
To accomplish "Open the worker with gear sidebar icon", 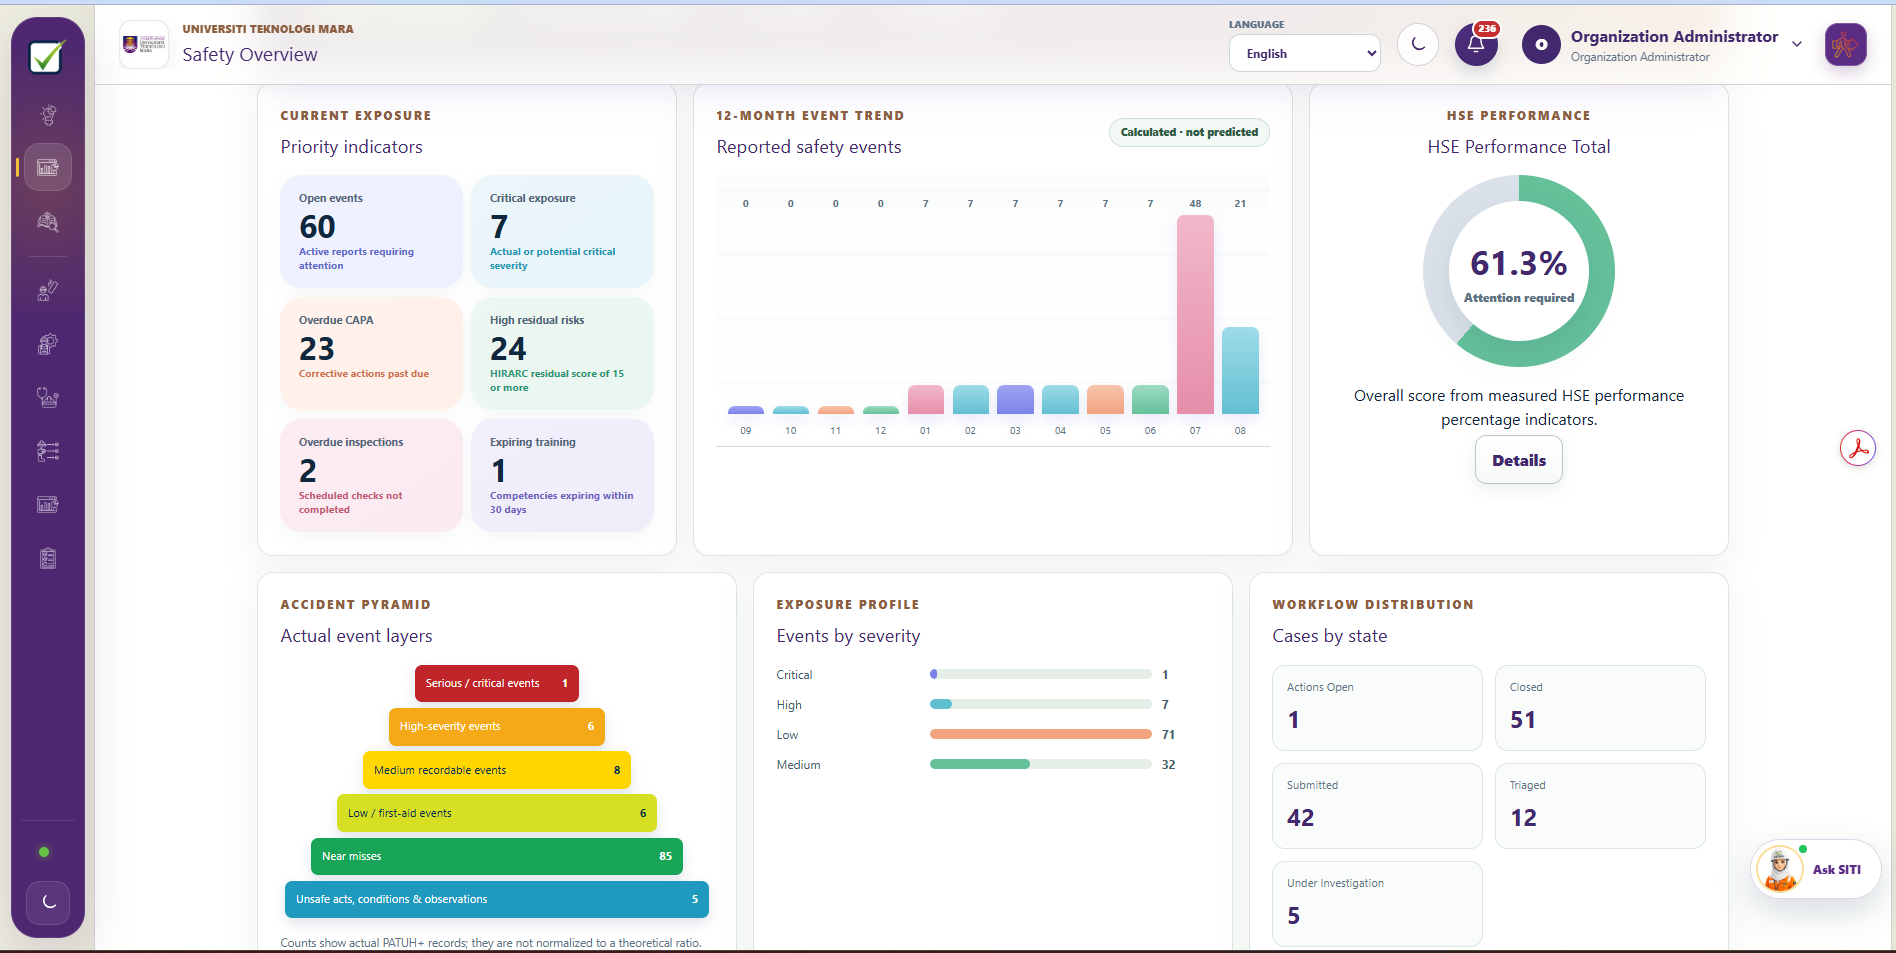I will tap(48, 345).
